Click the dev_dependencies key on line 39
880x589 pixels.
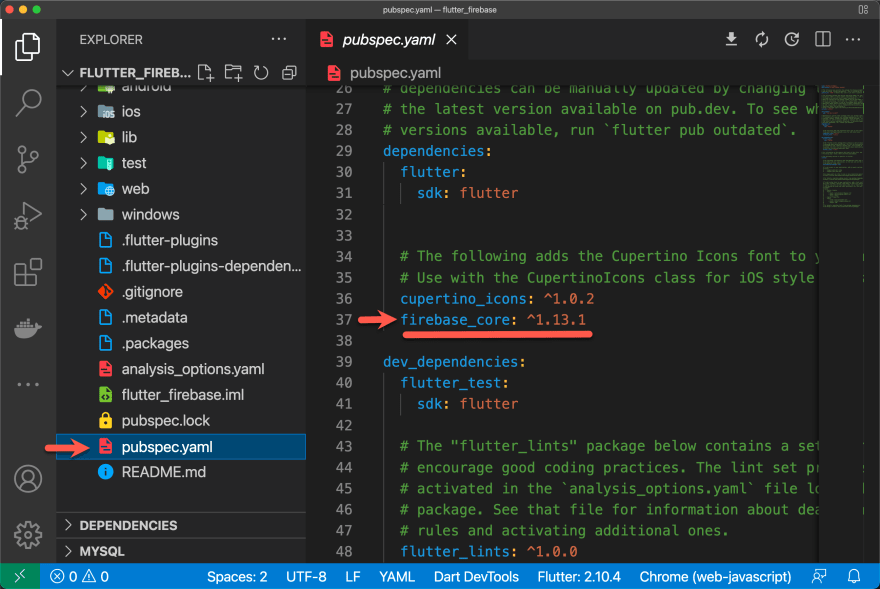coord(453,362)
